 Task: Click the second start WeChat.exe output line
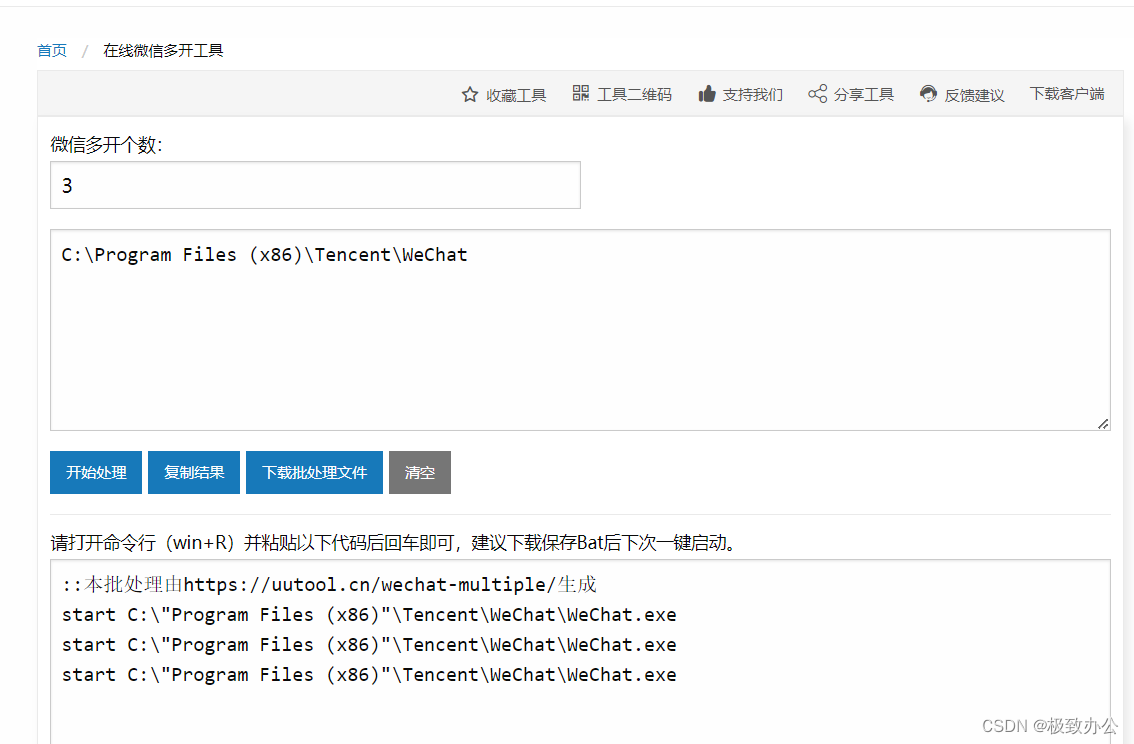(x=369, y=644)
